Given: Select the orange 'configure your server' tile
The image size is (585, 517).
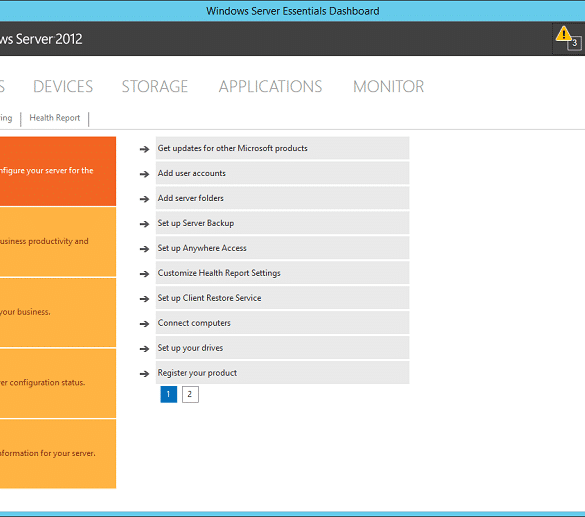Looking at the screenshot, I should 58,171.
